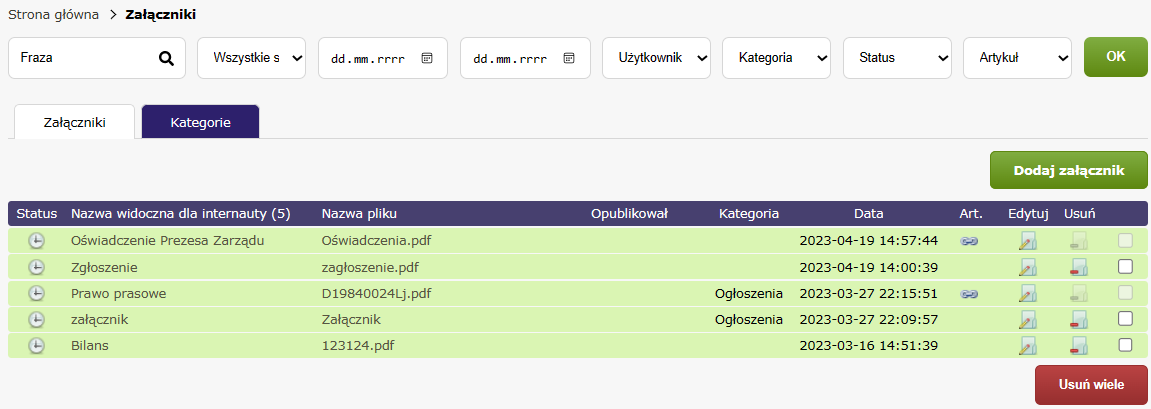Open the Kategoria filter dropdown

point(776,58)
